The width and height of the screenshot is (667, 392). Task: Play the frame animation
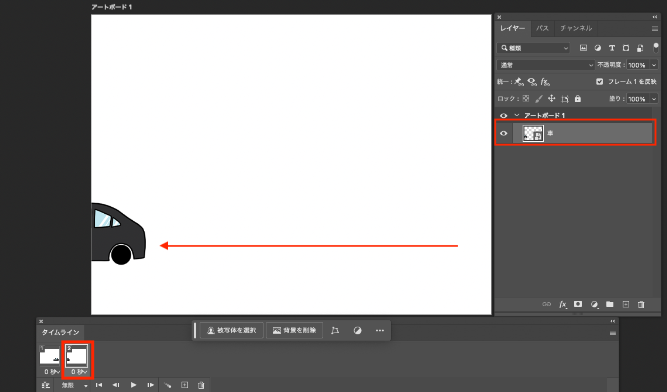click(x=133, y=385)
